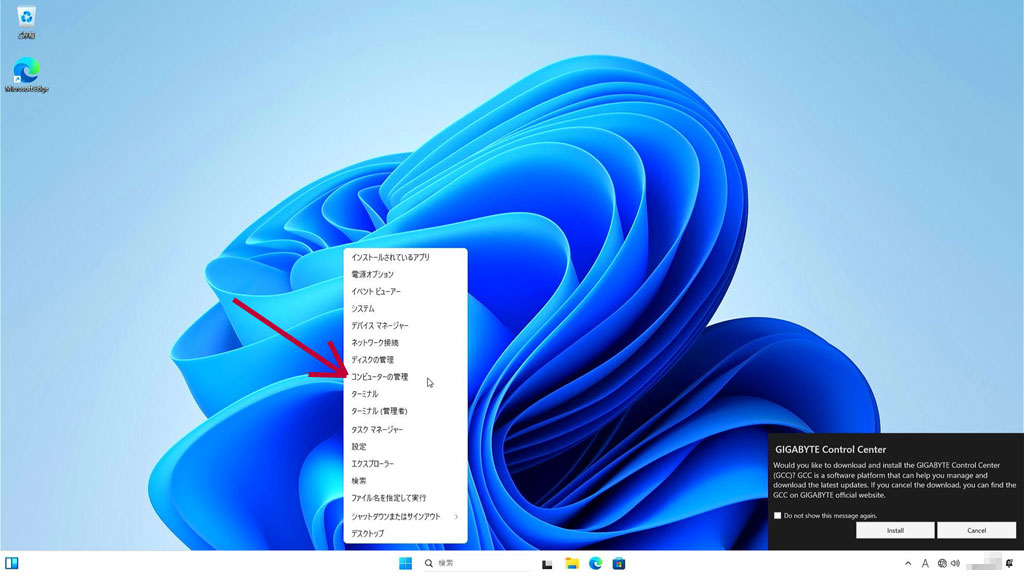Launch Microsoft Edge from the taskbar

pyautogui.click(x=596, y=563)
